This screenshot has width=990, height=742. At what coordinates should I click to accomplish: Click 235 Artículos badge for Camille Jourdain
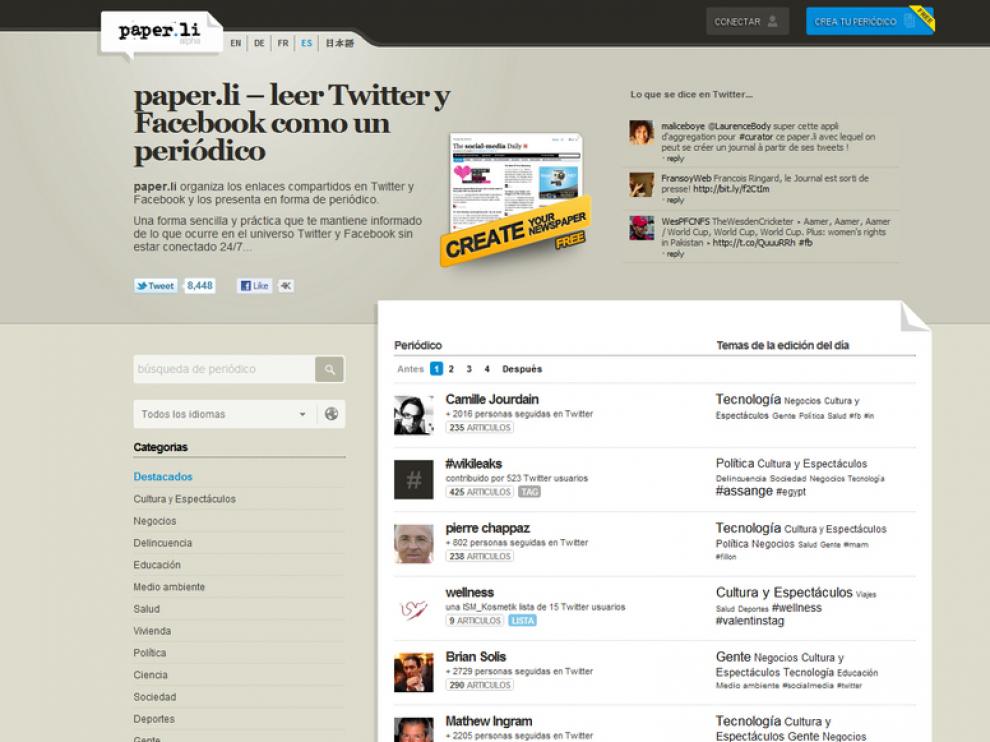point(480,428)
